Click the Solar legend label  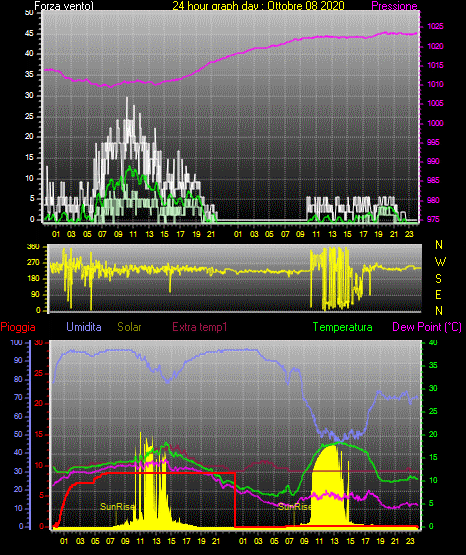(129, 327)
